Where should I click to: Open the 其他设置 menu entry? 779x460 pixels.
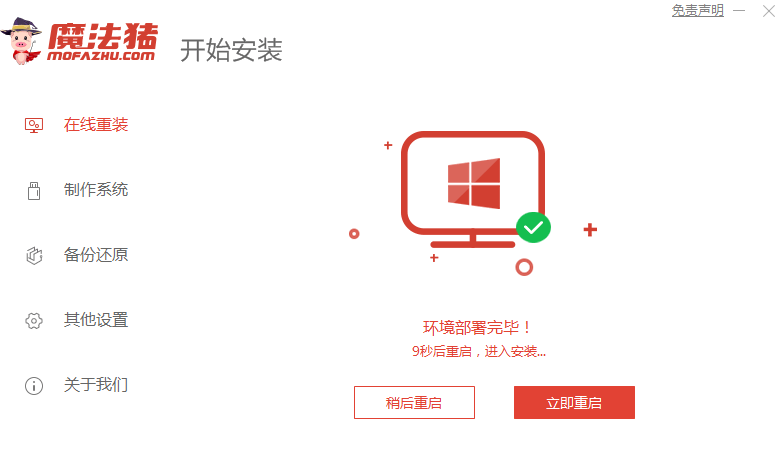[96, 320]
